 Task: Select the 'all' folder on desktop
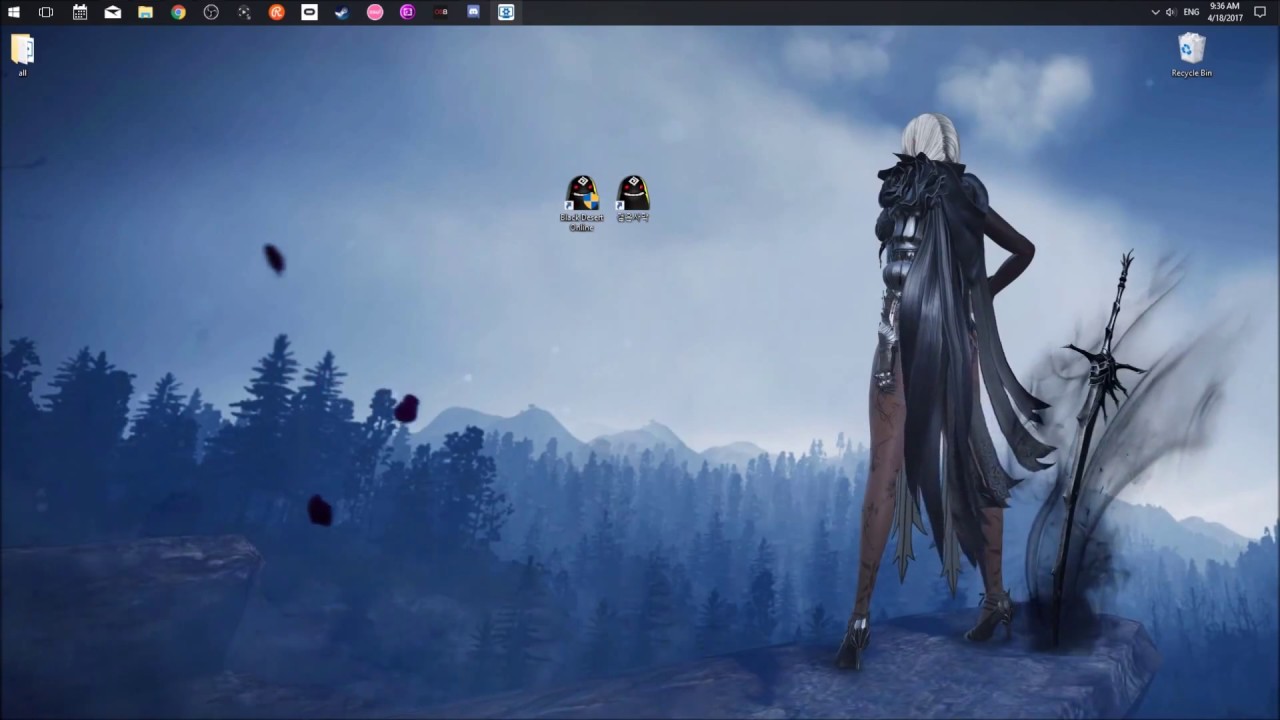[x=22, y=55]
